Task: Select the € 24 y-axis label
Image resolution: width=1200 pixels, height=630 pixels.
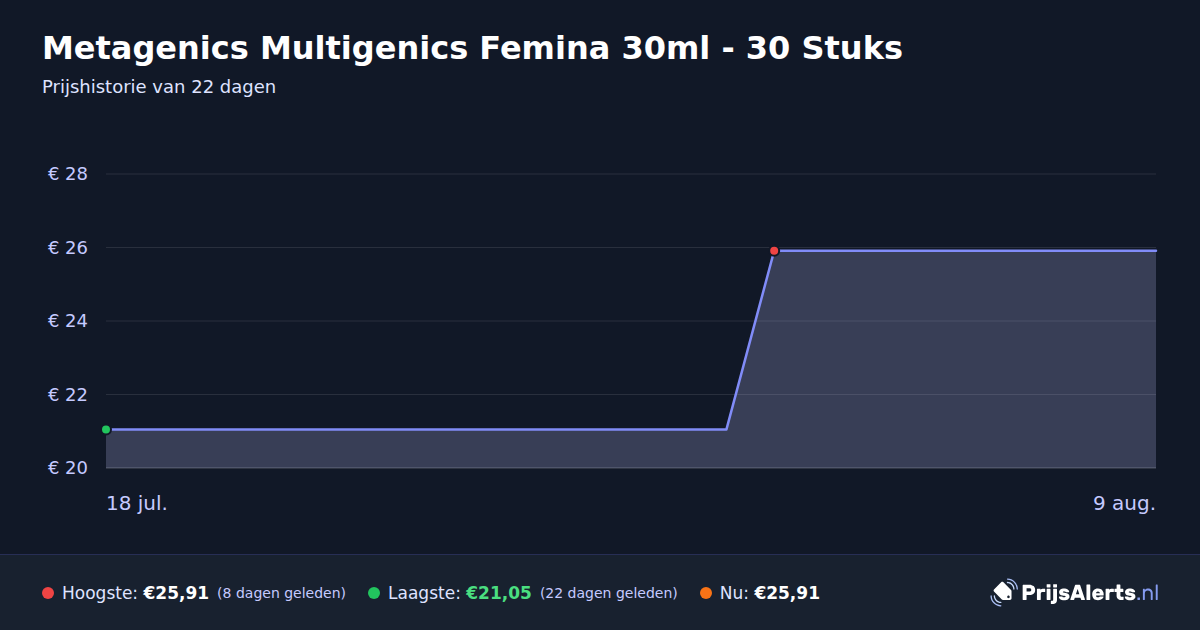Action: [x=68, y=321]
